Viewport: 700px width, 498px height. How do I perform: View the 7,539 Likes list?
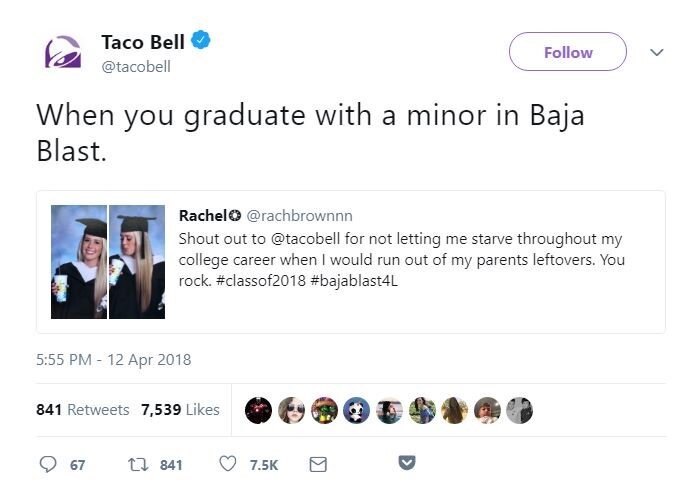(180, 409)
